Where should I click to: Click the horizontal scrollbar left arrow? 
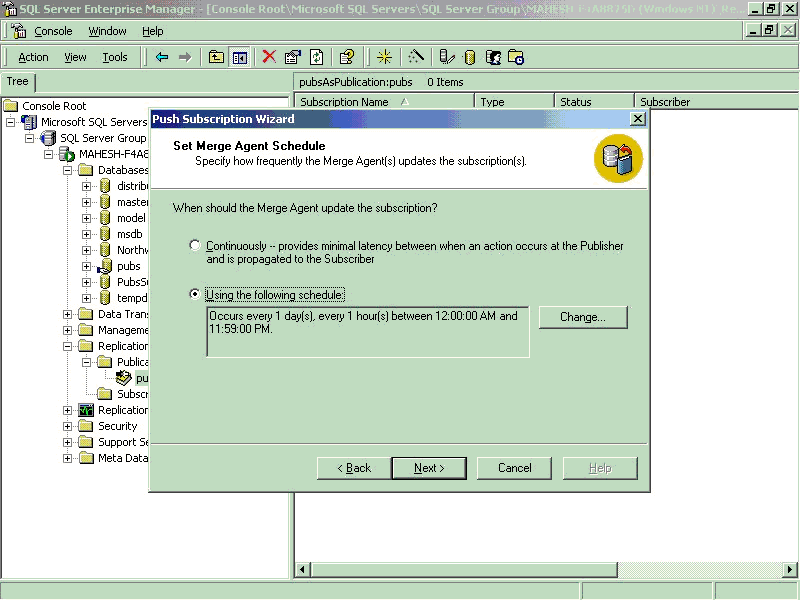coord(302,569)
